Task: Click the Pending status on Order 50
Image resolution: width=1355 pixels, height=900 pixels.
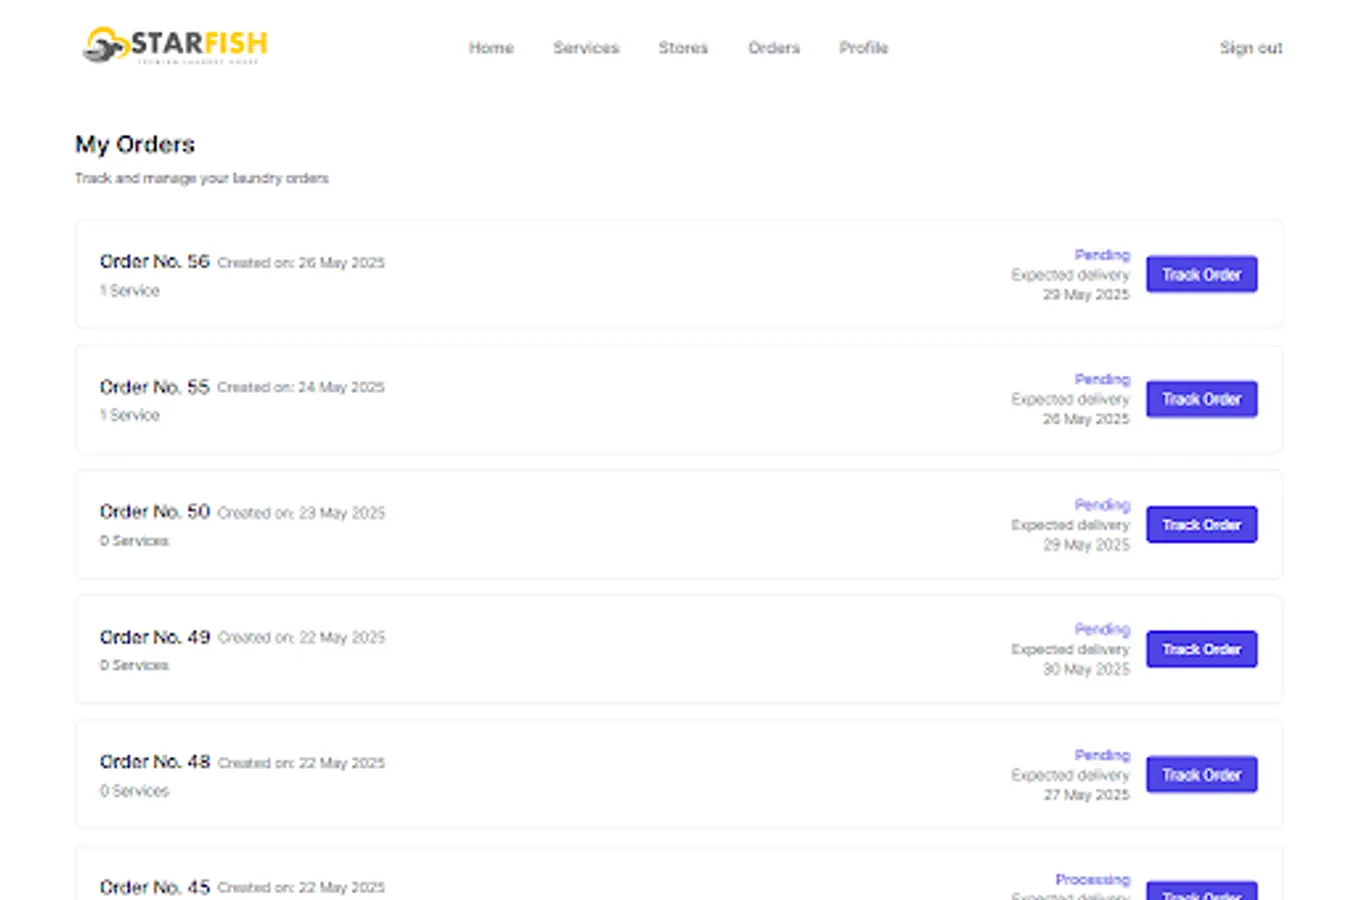Action: click(x=1102, y=505)
